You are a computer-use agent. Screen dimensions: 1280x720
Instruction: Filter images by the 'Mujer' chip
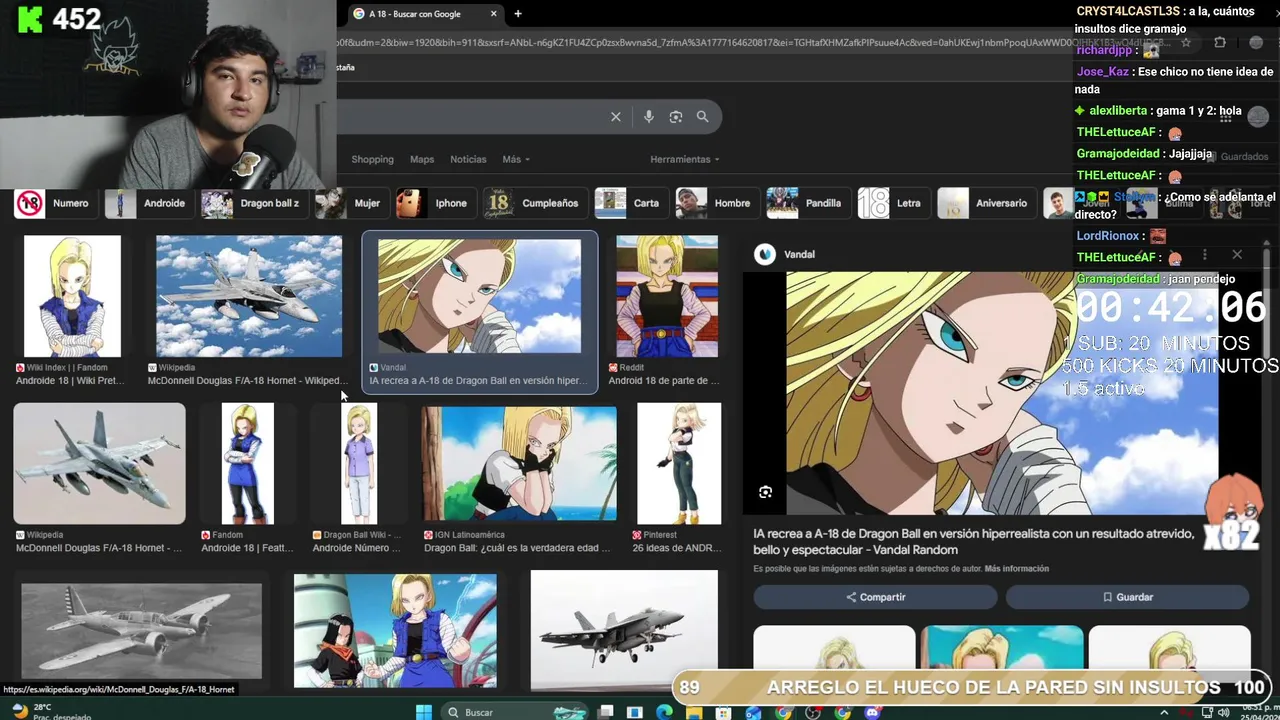coord(350,203)
